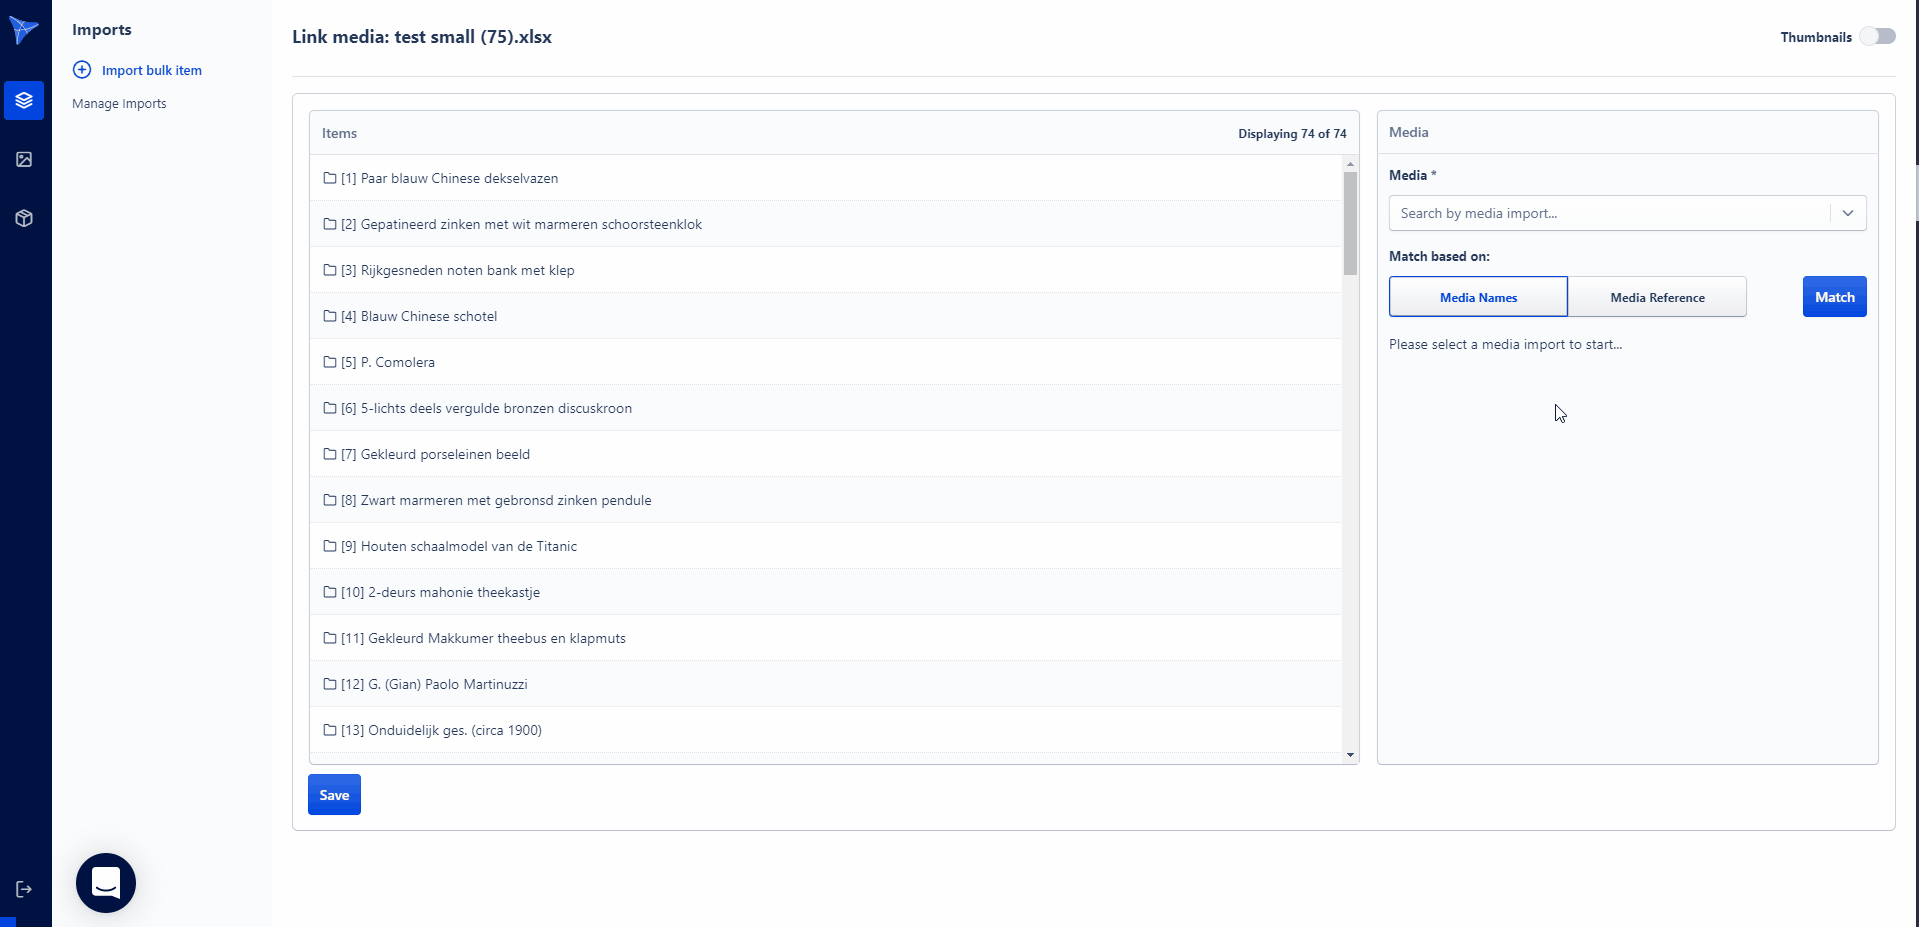The image size is (1919, 927).
Task: Click the Save button
Action: (334, 795)
